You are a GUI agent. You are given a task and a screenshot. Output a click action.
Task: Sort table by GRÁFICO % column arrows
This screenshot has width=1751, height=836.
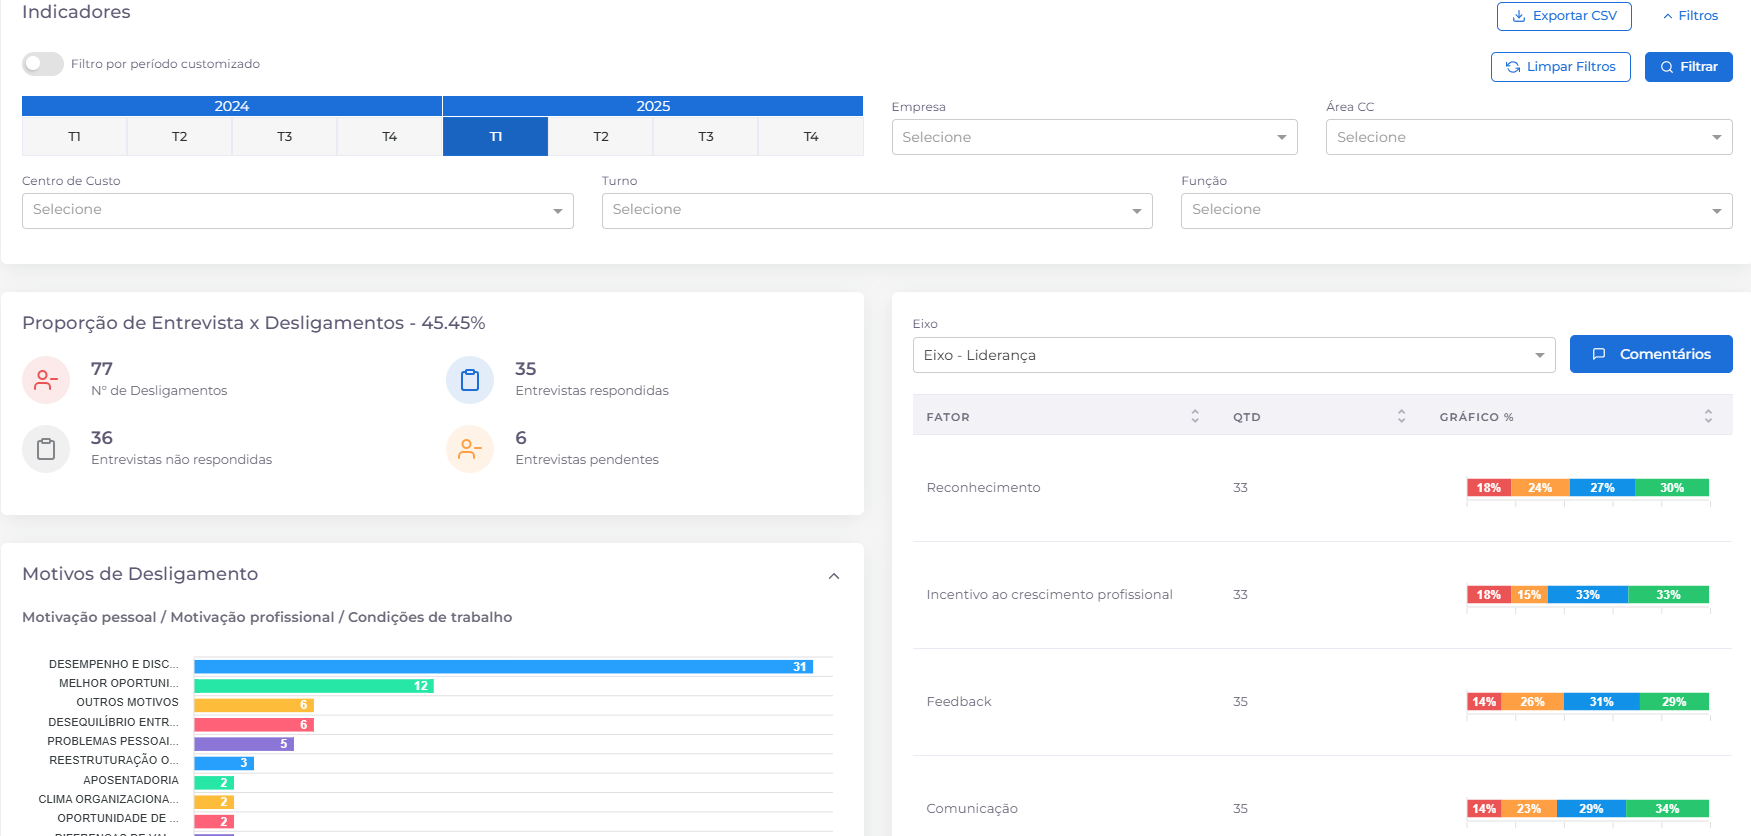(x=1708, y=416)
